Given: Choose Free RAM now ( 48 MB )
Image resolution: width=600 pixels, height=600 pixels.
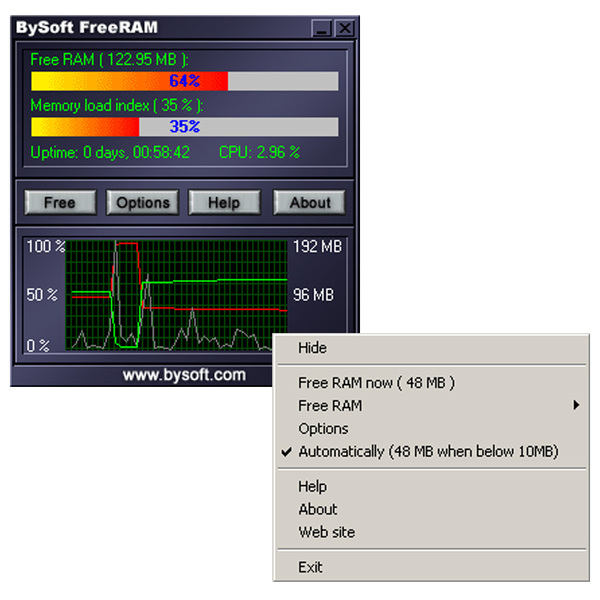Looking at the screenshot, I should 431,383.
